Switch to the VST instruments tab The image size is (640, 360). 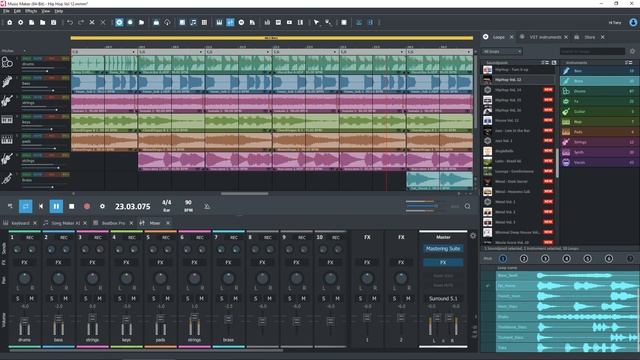coord(545,37)
